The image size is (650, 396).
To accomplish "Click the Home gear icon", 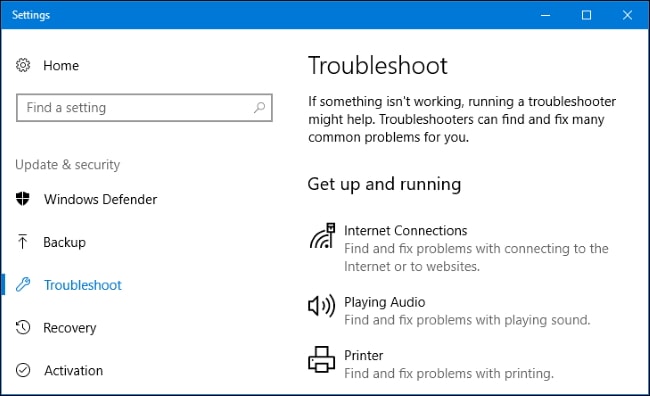I will pyautogui.click(x=23, y=65).
